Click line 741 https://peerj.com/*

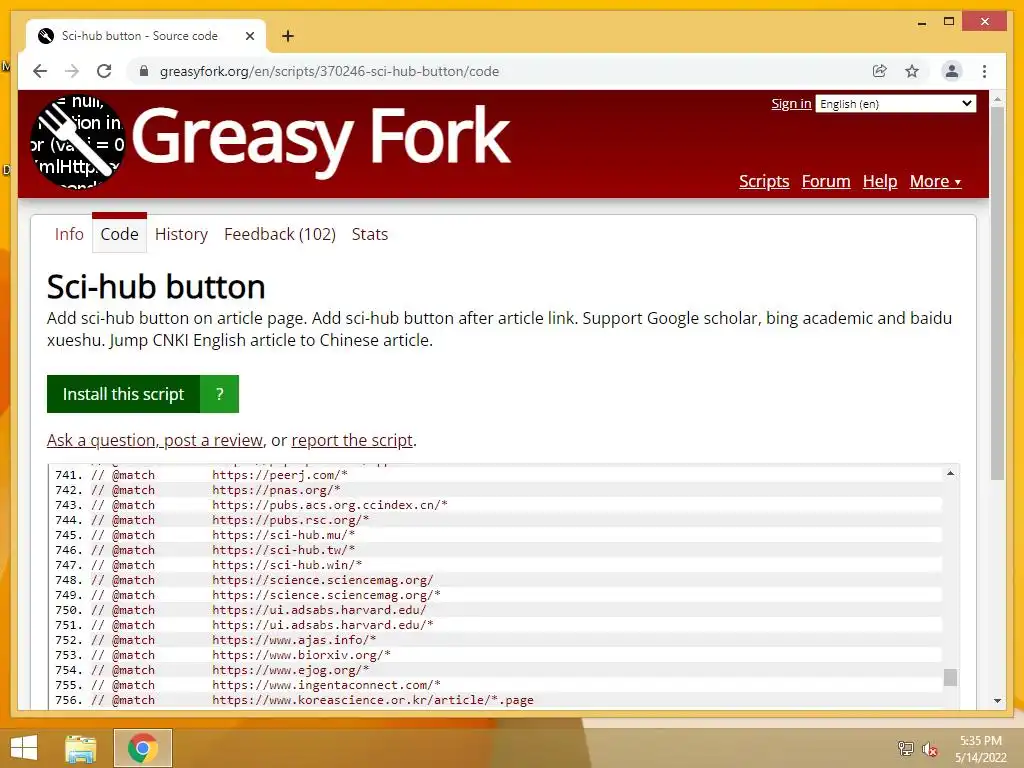click(280, 475)
